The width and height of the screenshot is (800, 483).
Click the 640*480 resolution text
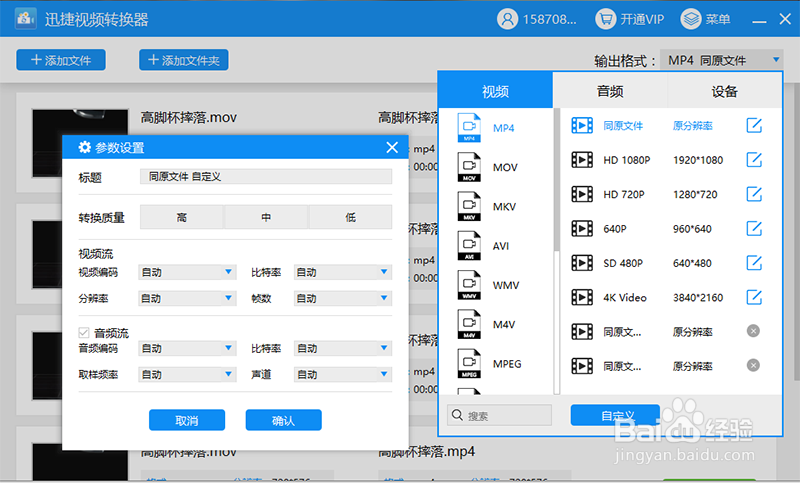pos(692,263)
